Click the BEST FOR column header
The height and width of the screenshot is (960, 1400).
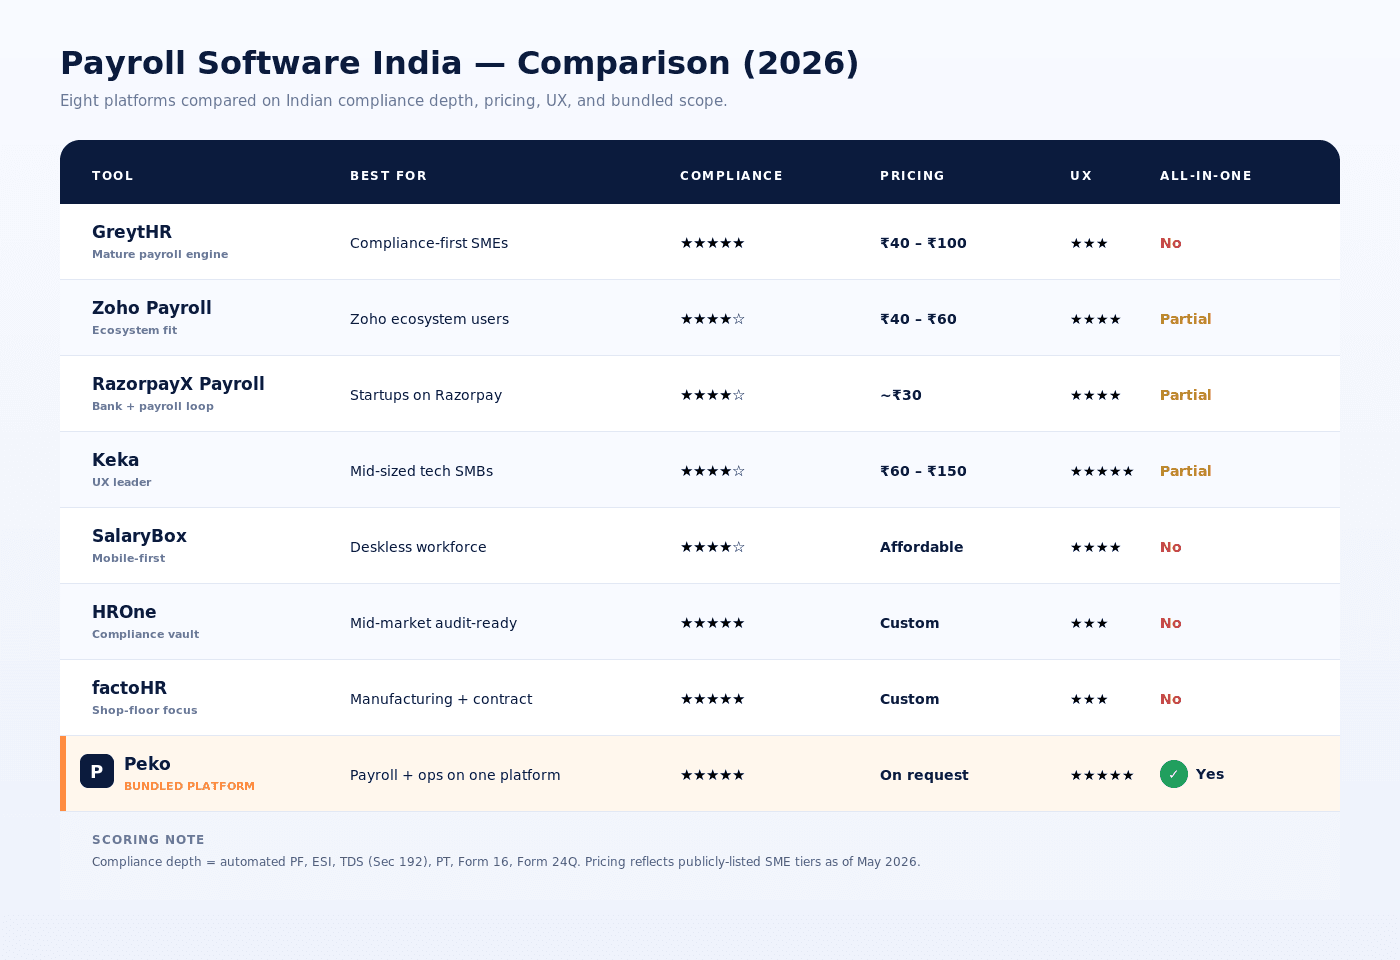(x=388, y=176)
